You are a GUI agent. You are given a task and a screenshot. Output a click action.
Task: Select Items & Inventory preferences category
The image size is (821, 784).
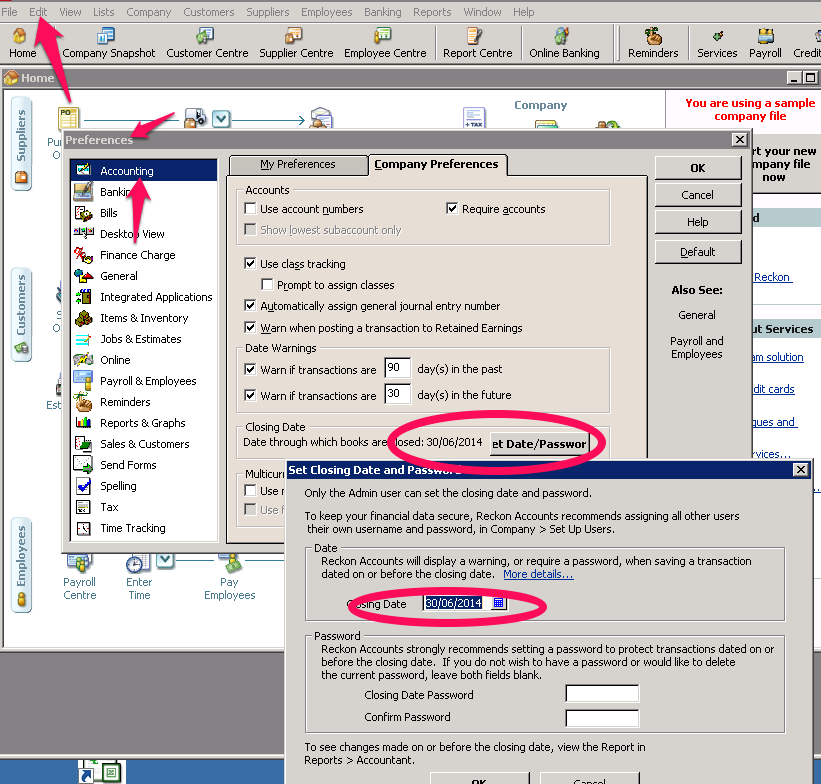[x=144, y=318]
